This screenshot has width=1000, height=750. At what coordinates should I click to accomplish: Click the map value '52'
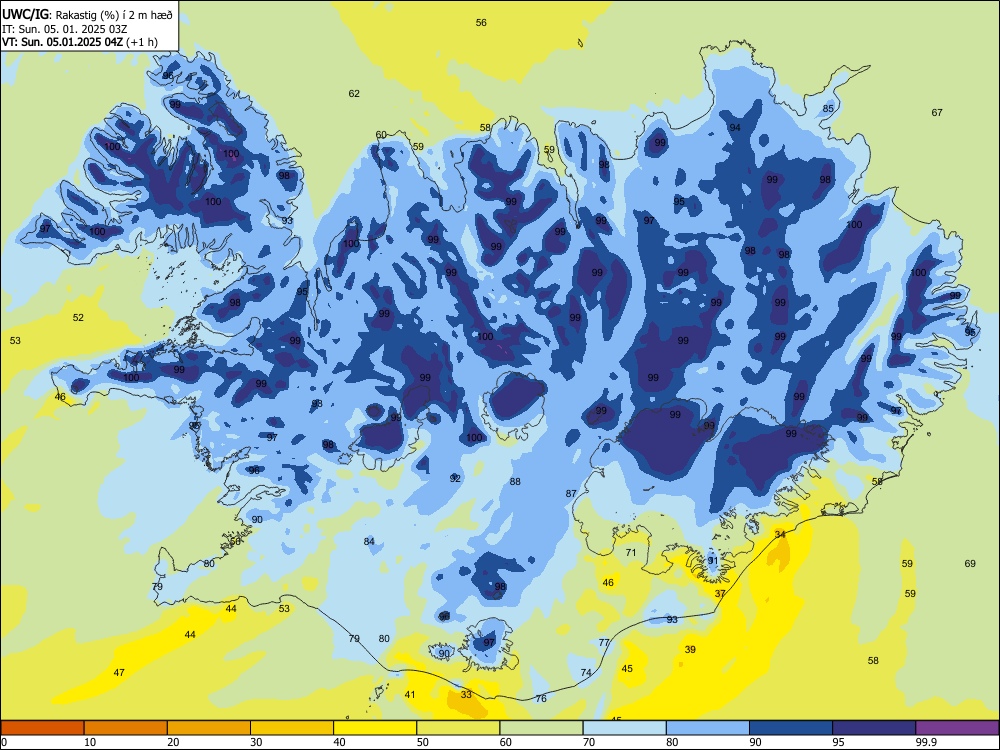78,317
